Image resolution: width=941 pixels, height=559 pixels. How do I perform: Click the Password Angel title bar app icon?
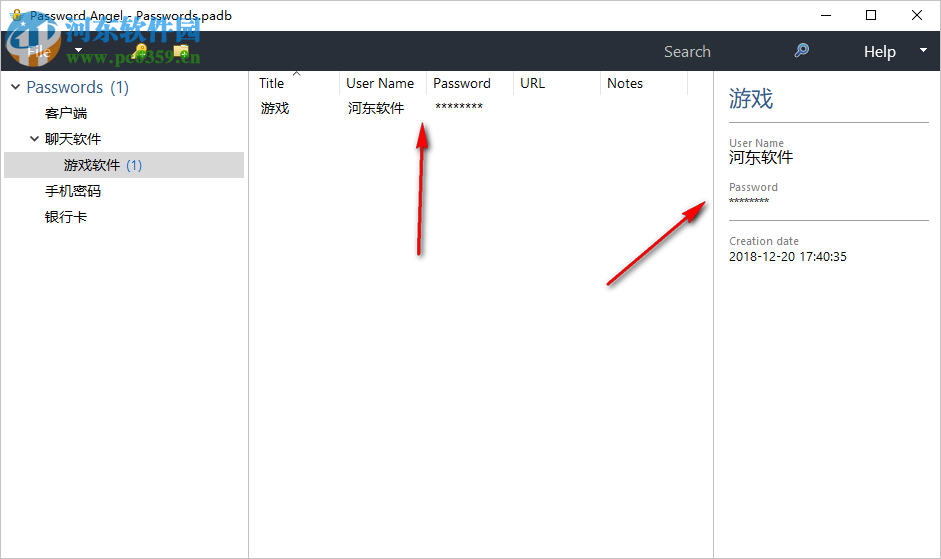[x=17, y=16]
